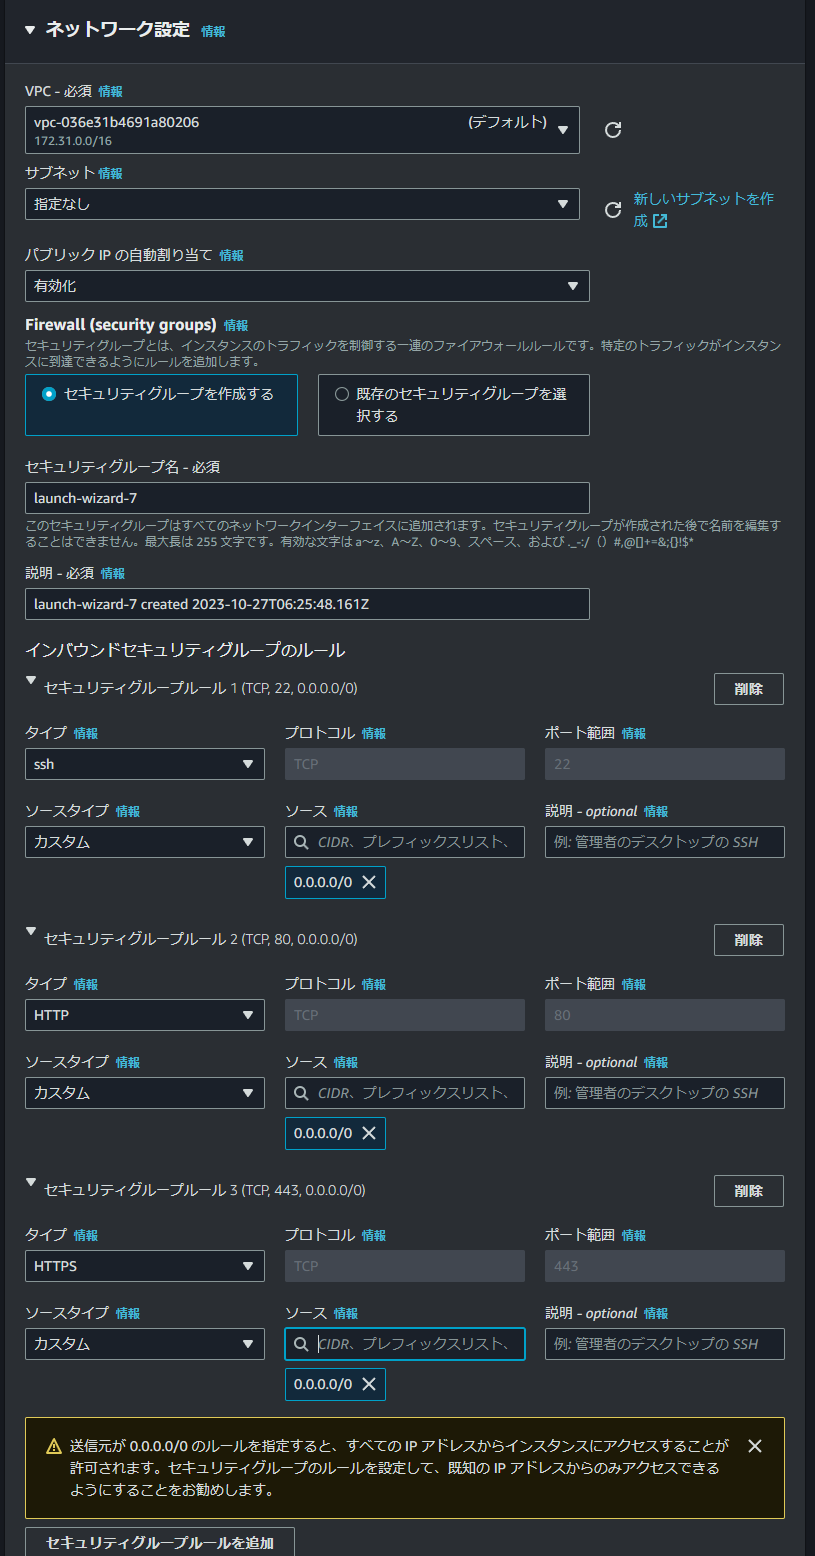This screenshot has width=815, height=1556.
Task: Select セキュリティグループを作成する option
Action: [x=50, y=393]
